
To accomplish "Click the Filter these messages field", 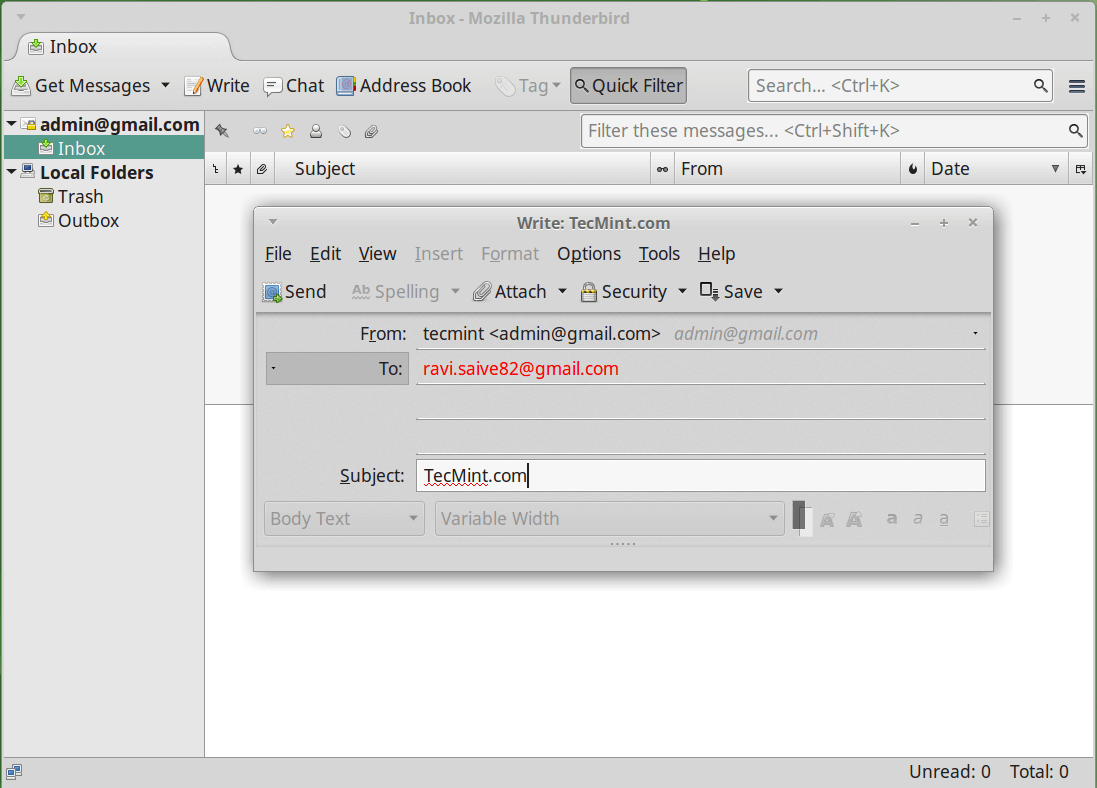I will click(834, 131).
